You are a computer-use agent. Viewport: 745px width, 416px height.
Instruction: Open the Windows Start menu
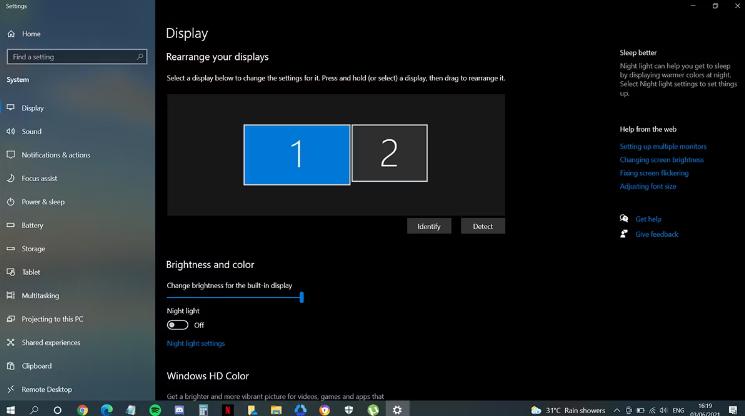coord(10,410)
